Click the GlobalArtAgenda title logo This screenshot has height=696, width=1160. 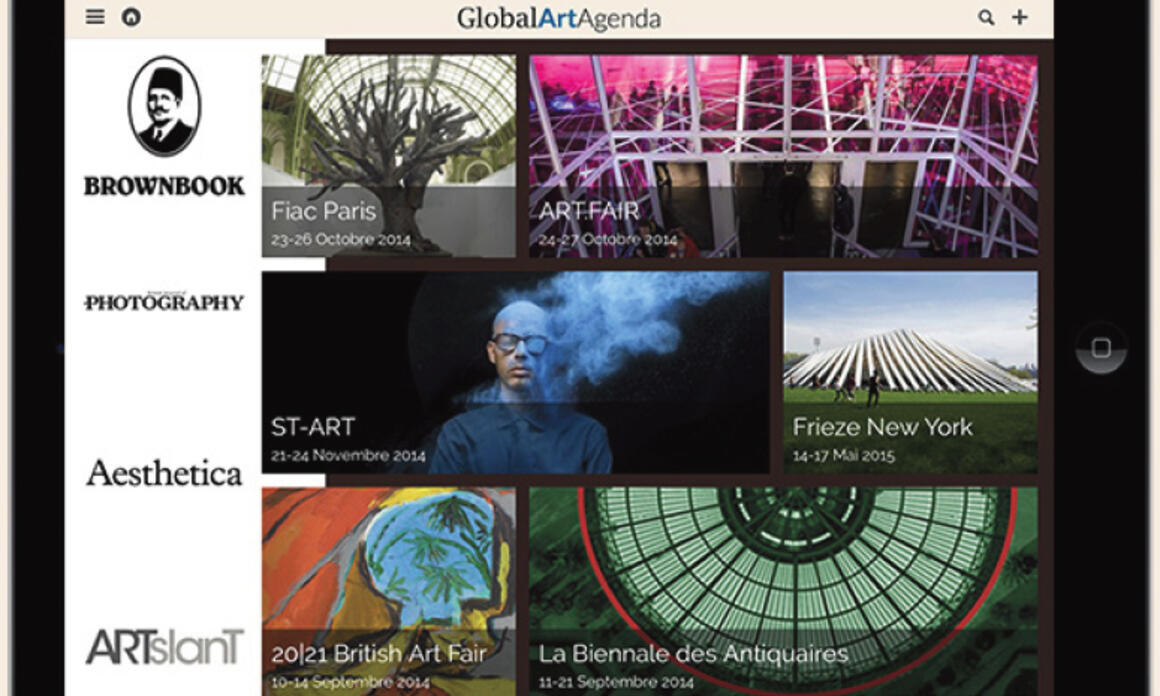point(559,18)
